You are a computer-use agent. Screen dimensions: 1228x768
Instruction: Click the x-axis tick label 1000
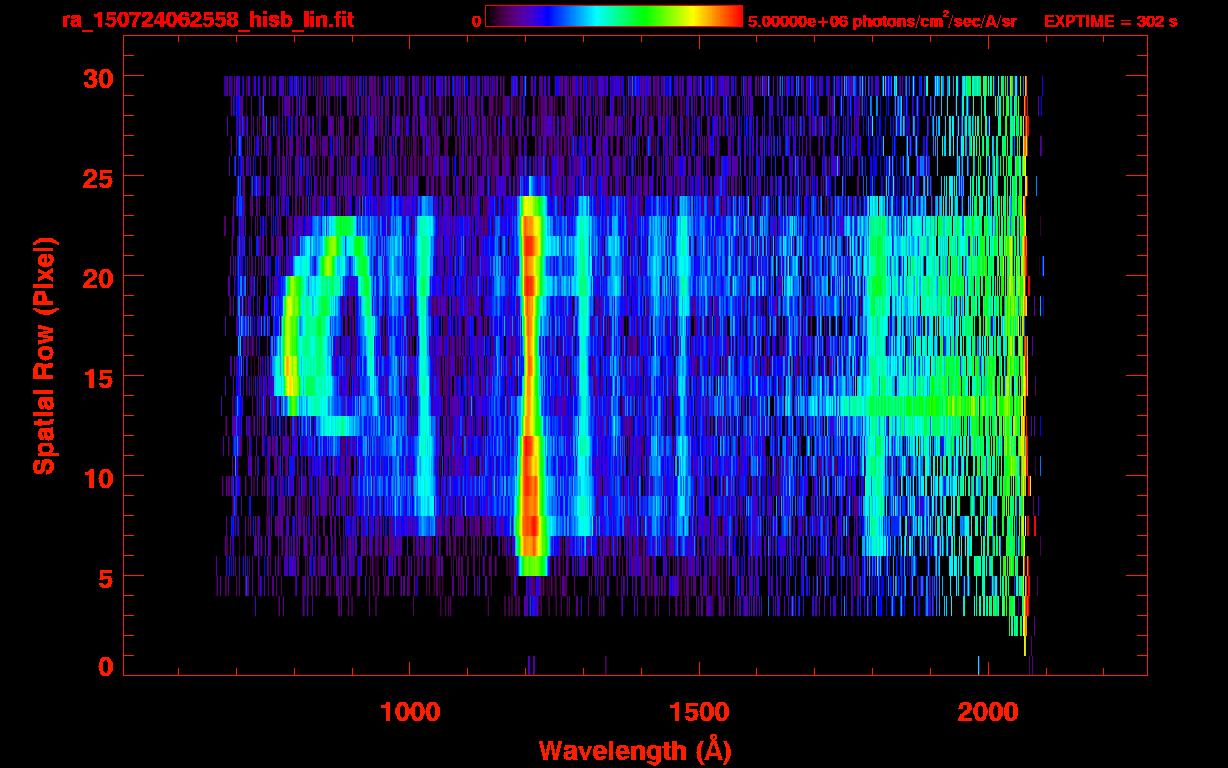tap(410, 711)
